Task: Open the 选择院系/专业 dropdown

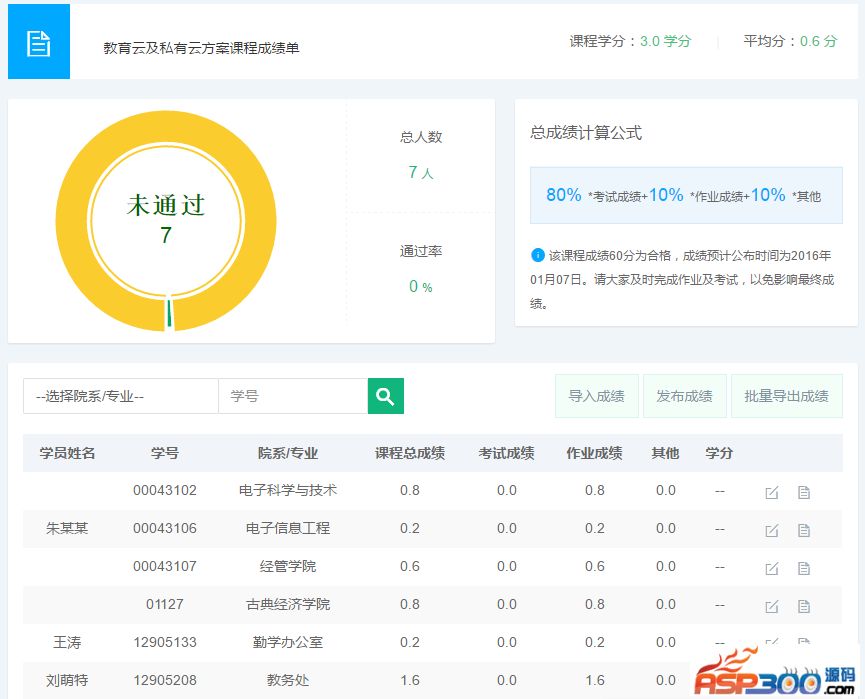Action: click(120, 396)
